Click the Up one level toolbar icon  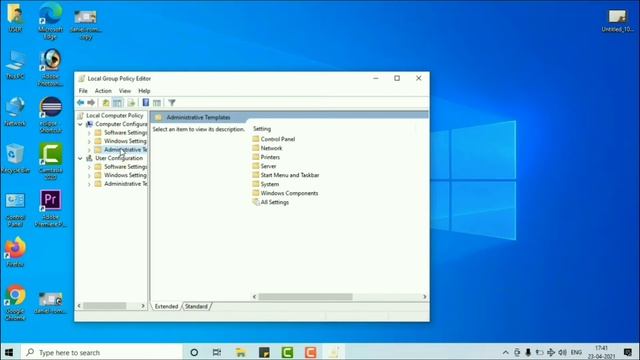tap(106, 102)
